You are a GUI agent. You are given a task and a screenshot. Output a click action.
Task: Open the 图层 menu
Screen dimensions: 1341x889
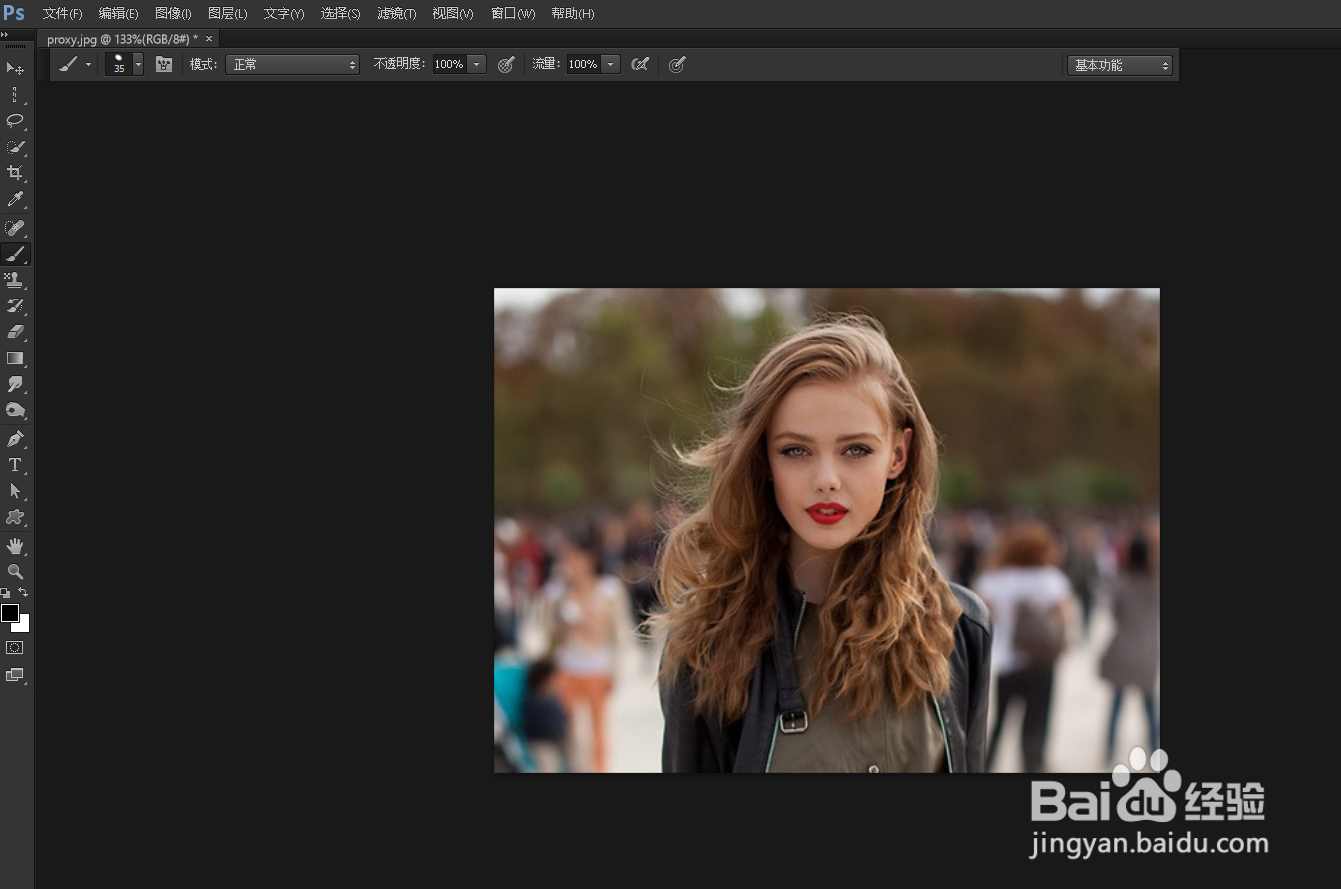225,13
